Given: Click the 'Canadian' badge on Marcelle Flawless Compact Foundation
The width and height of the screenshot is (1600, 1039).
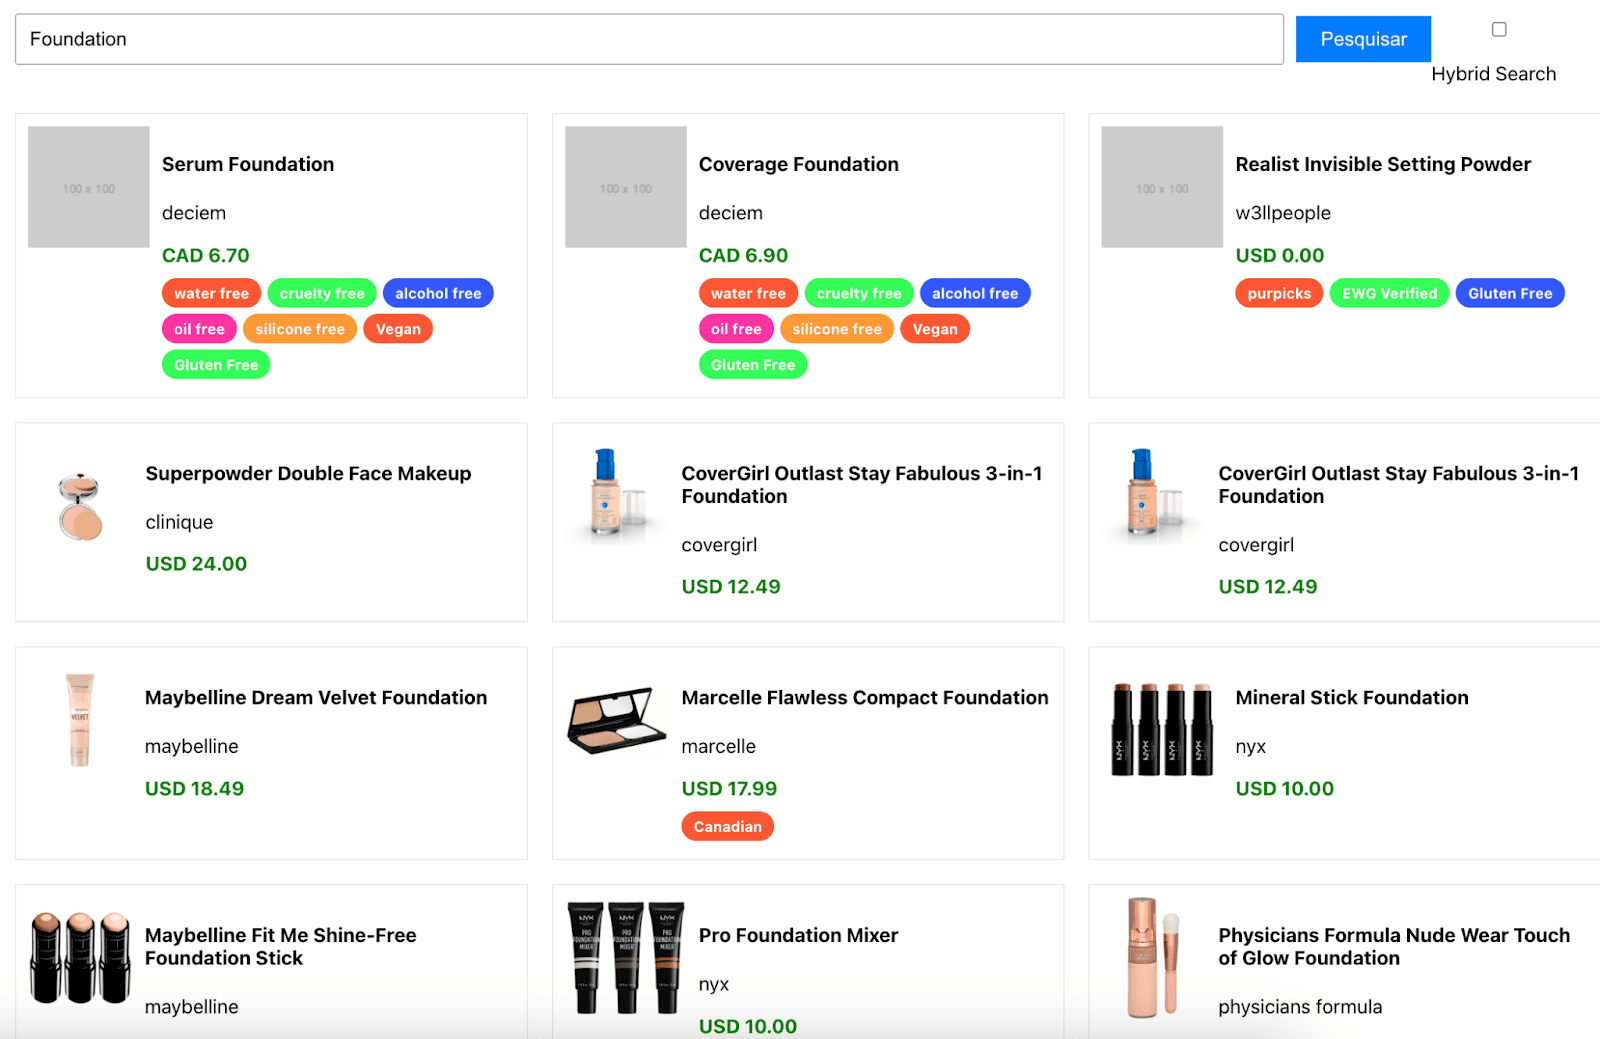Looking at the screenshot, I should point(727,826).
